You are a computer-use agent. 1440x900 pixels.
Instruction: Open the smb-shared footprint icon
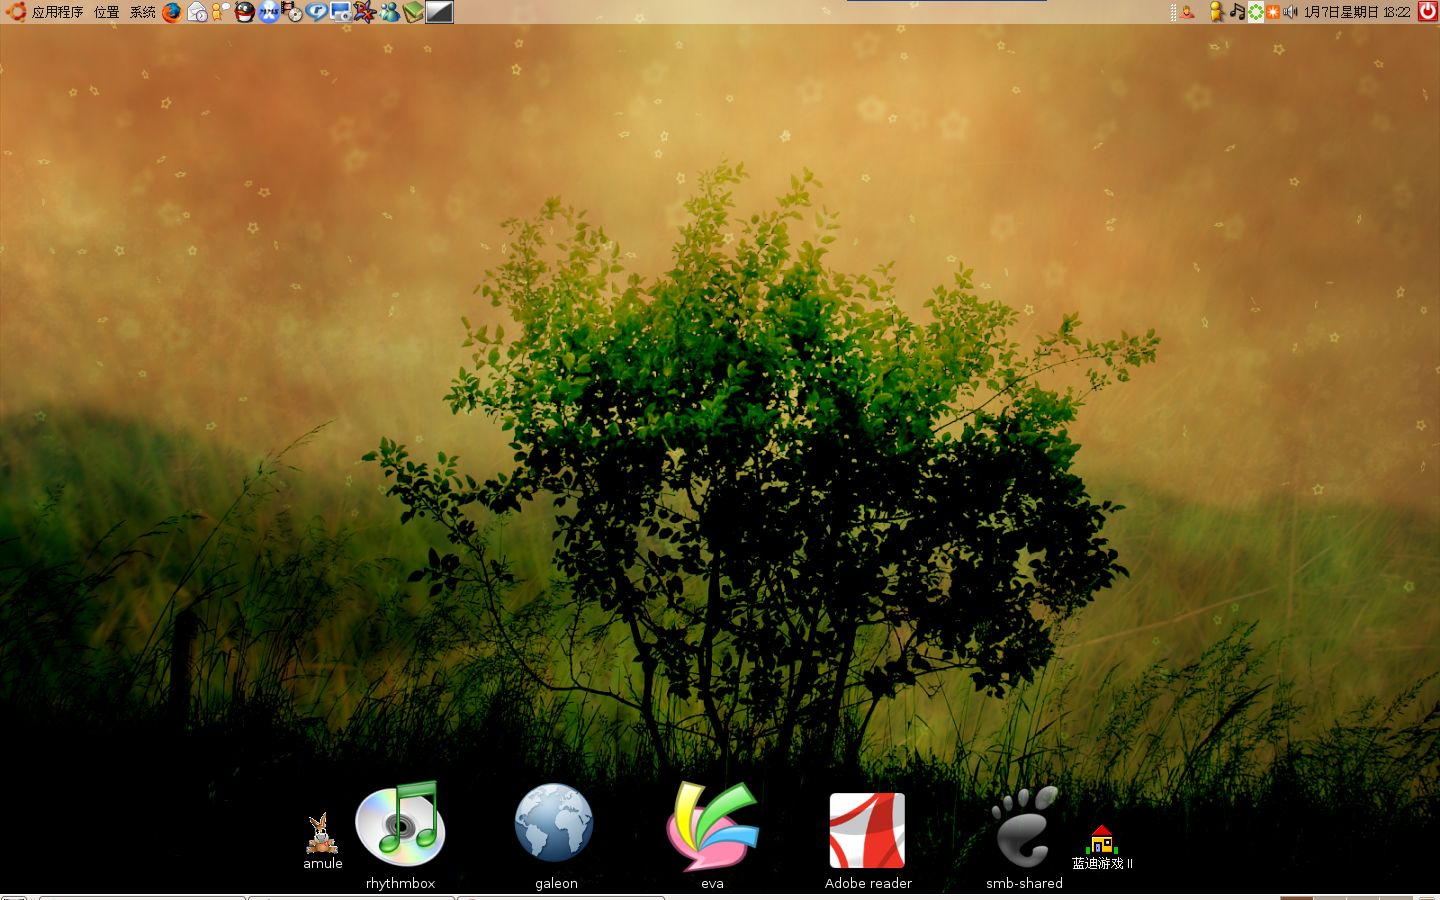pyautogui.click(x=1023, y=828)
